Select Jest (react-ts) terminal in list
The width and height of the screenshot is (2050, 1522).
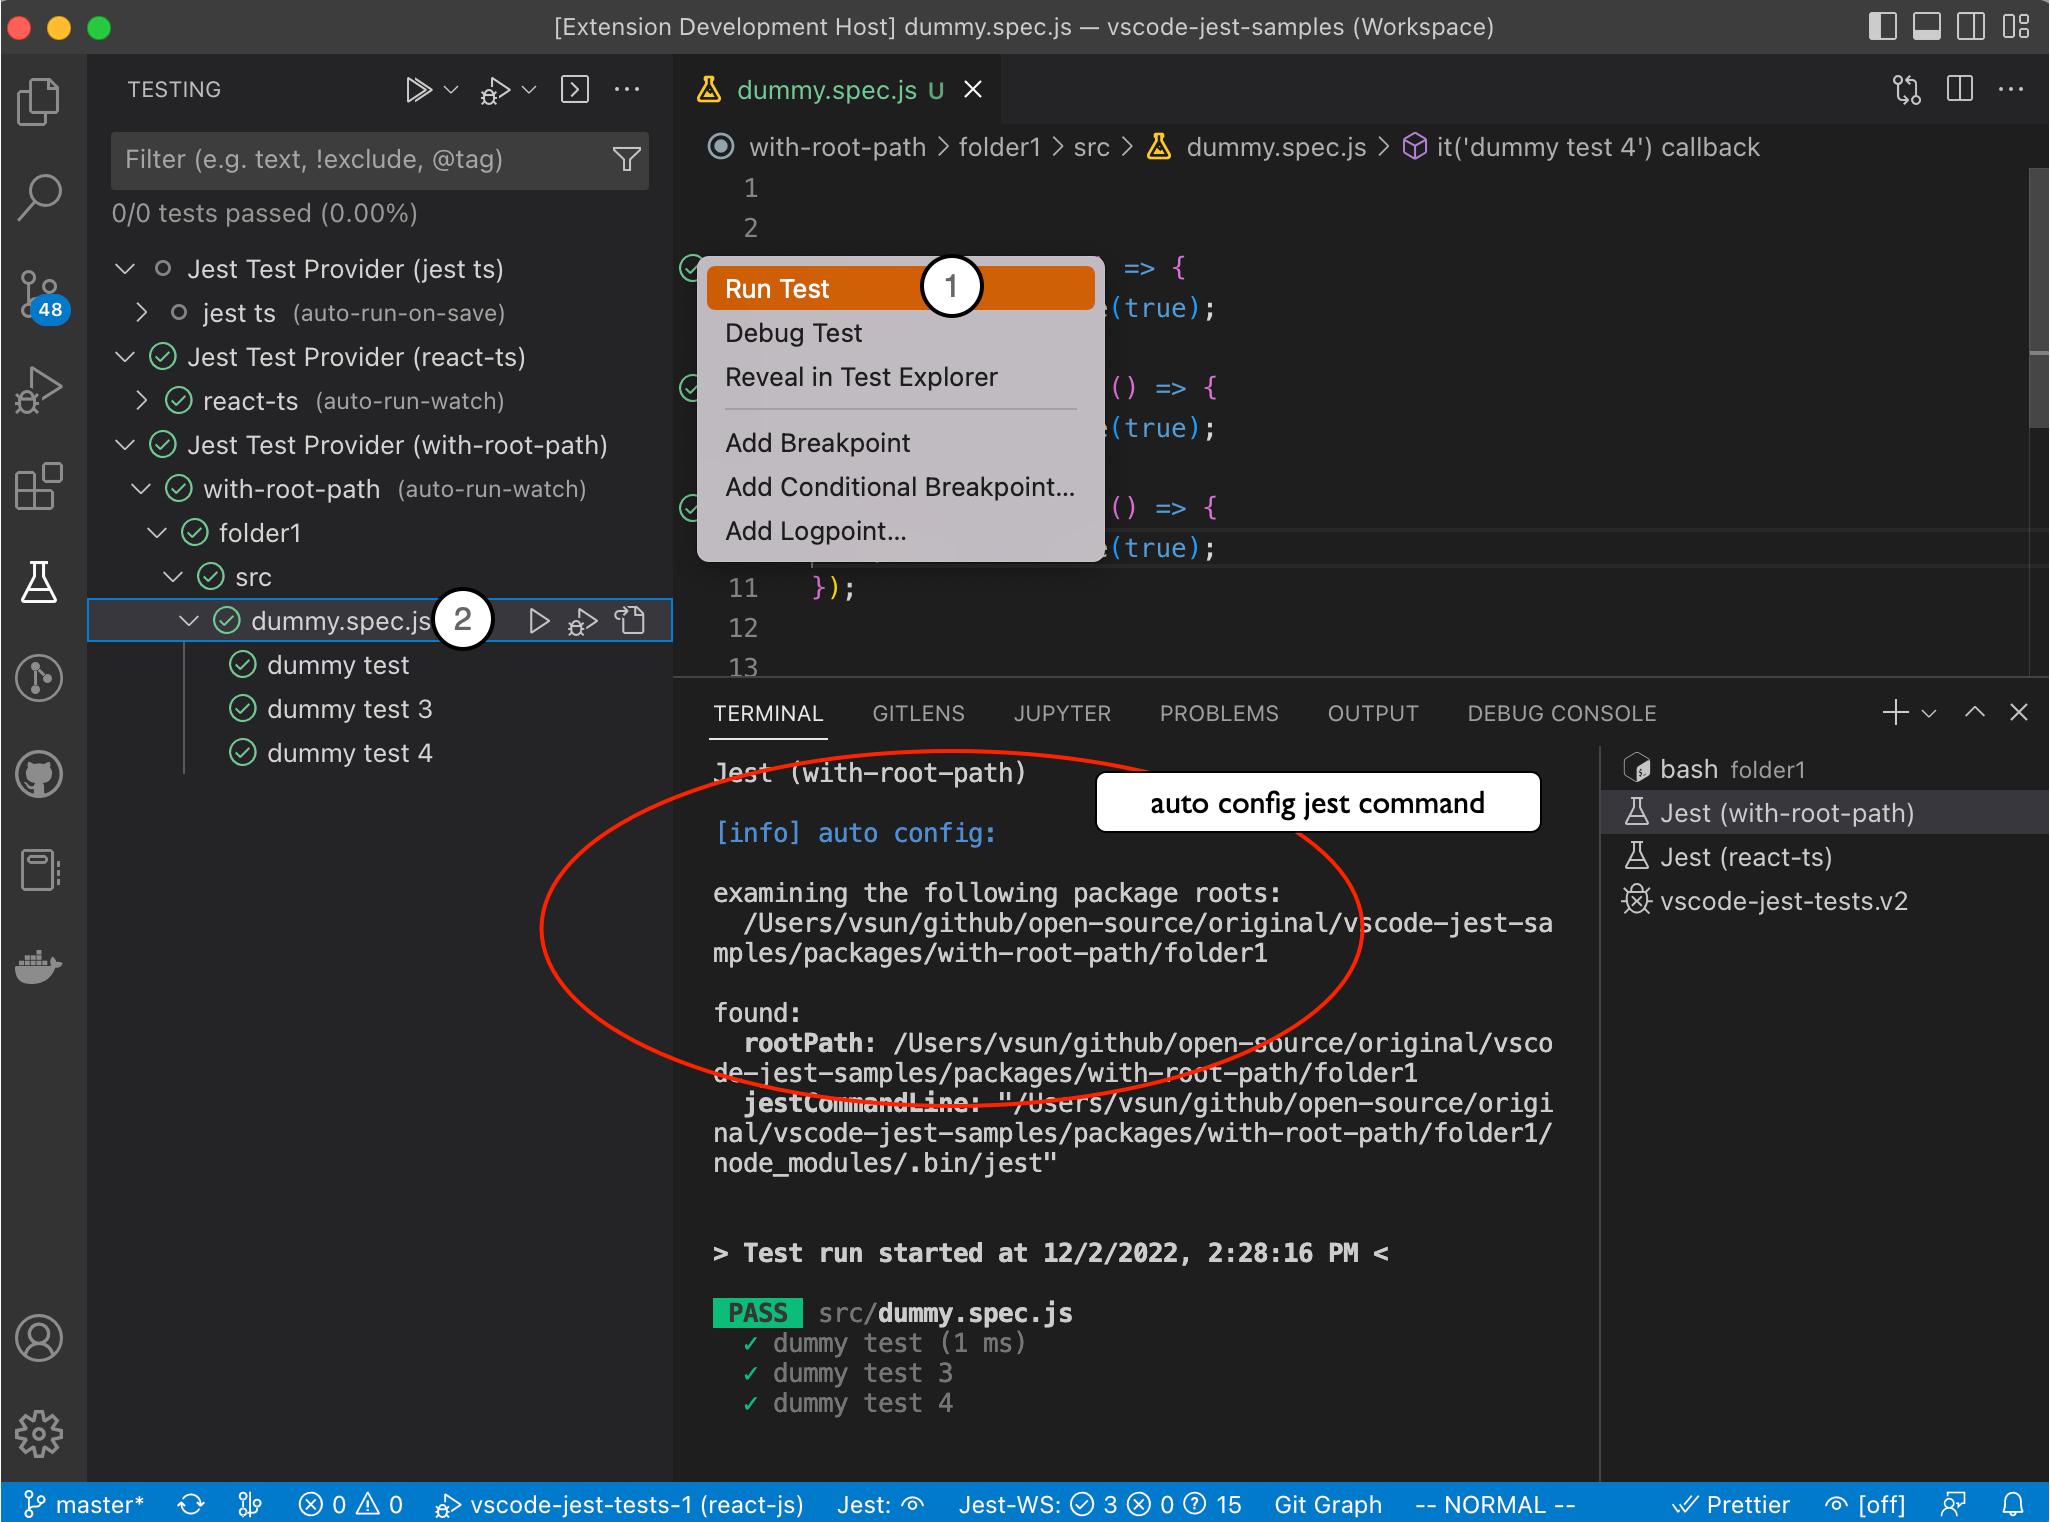point(1745,857)
